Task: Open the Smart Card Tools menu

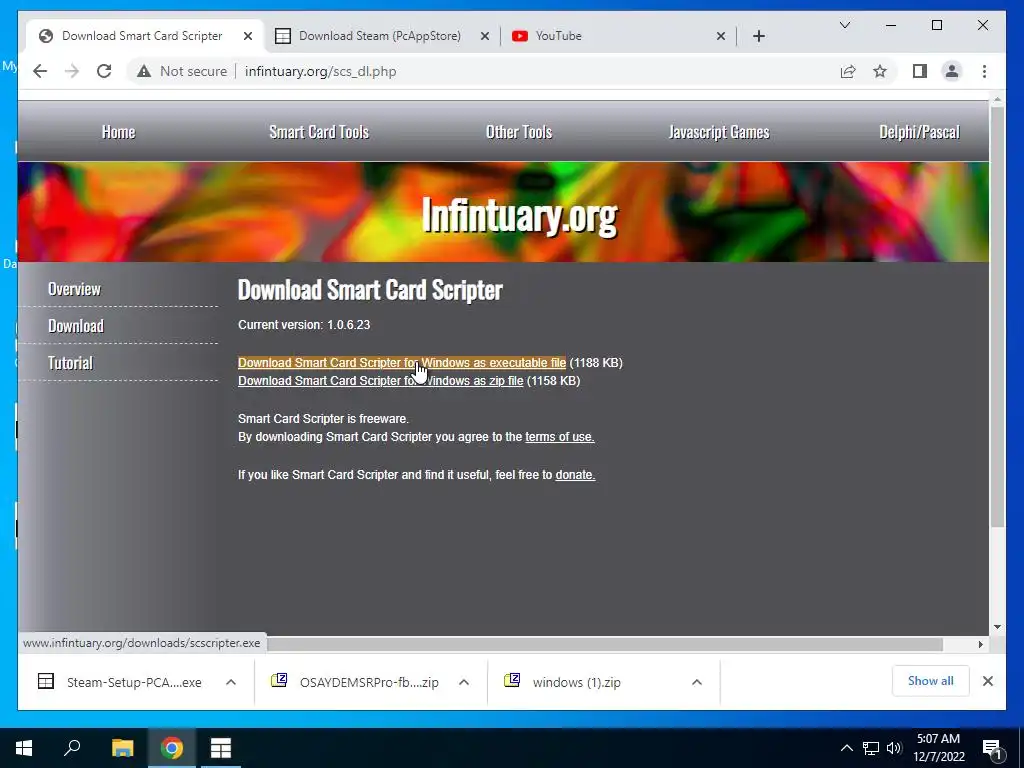Action: tap(319, 132)
